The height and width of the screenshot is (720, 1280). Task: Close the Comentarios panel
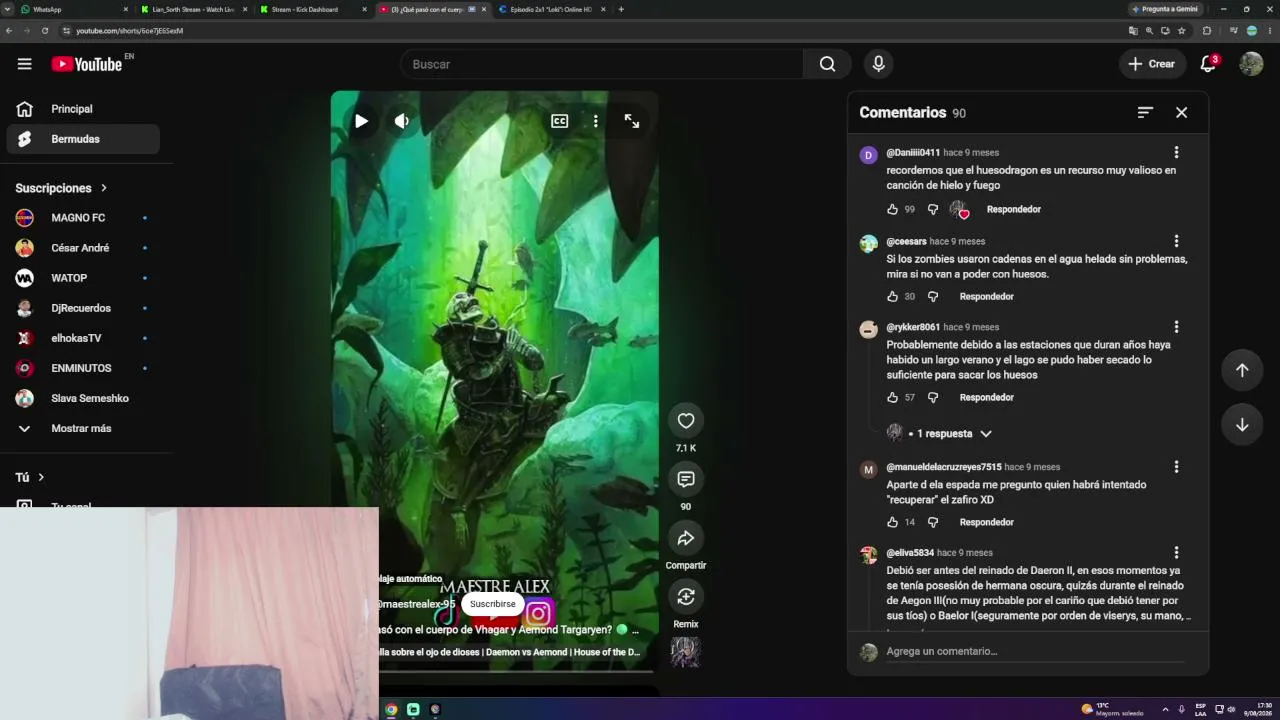(1181, 113)
